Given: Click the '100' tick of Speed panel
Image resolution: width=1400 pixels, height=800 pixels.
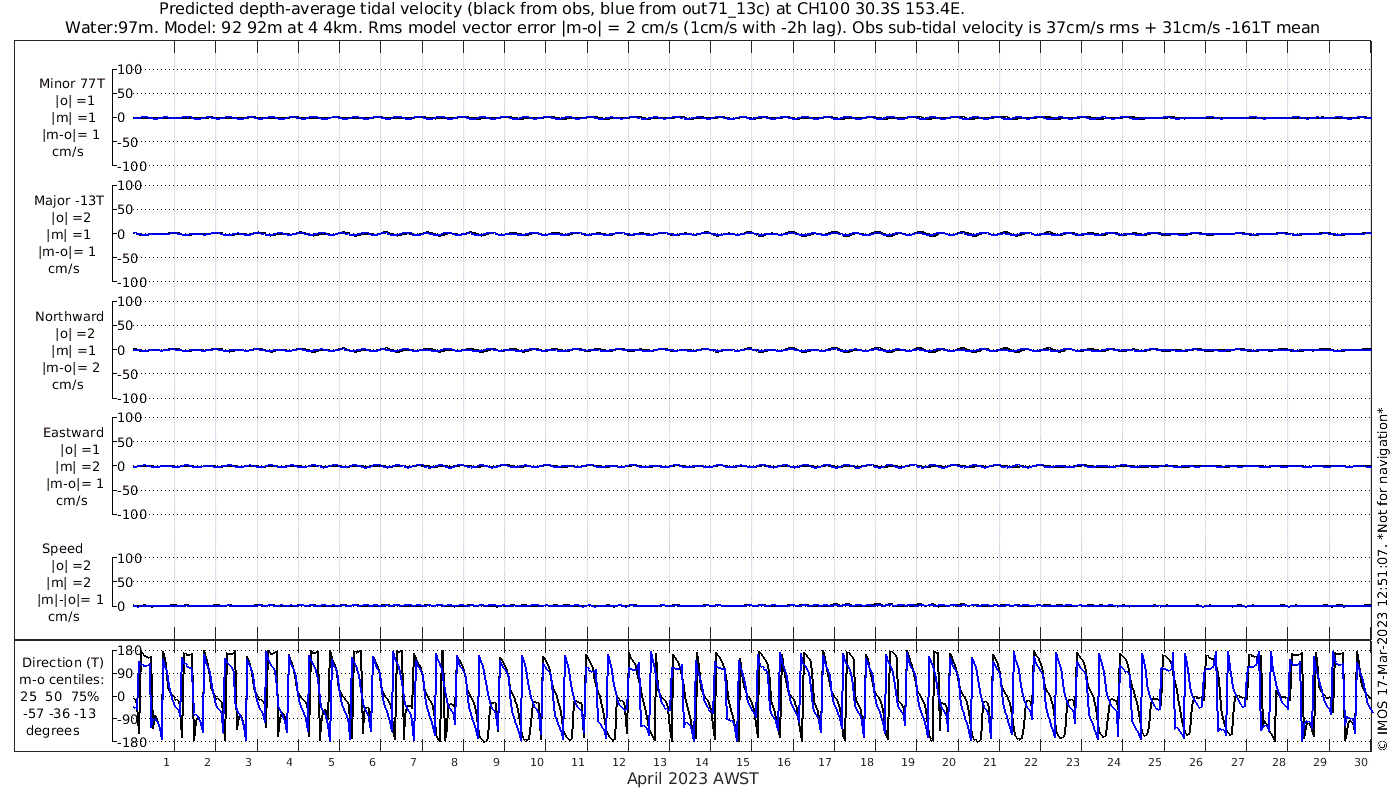Looking at the screenshot, I should (132, 558).
